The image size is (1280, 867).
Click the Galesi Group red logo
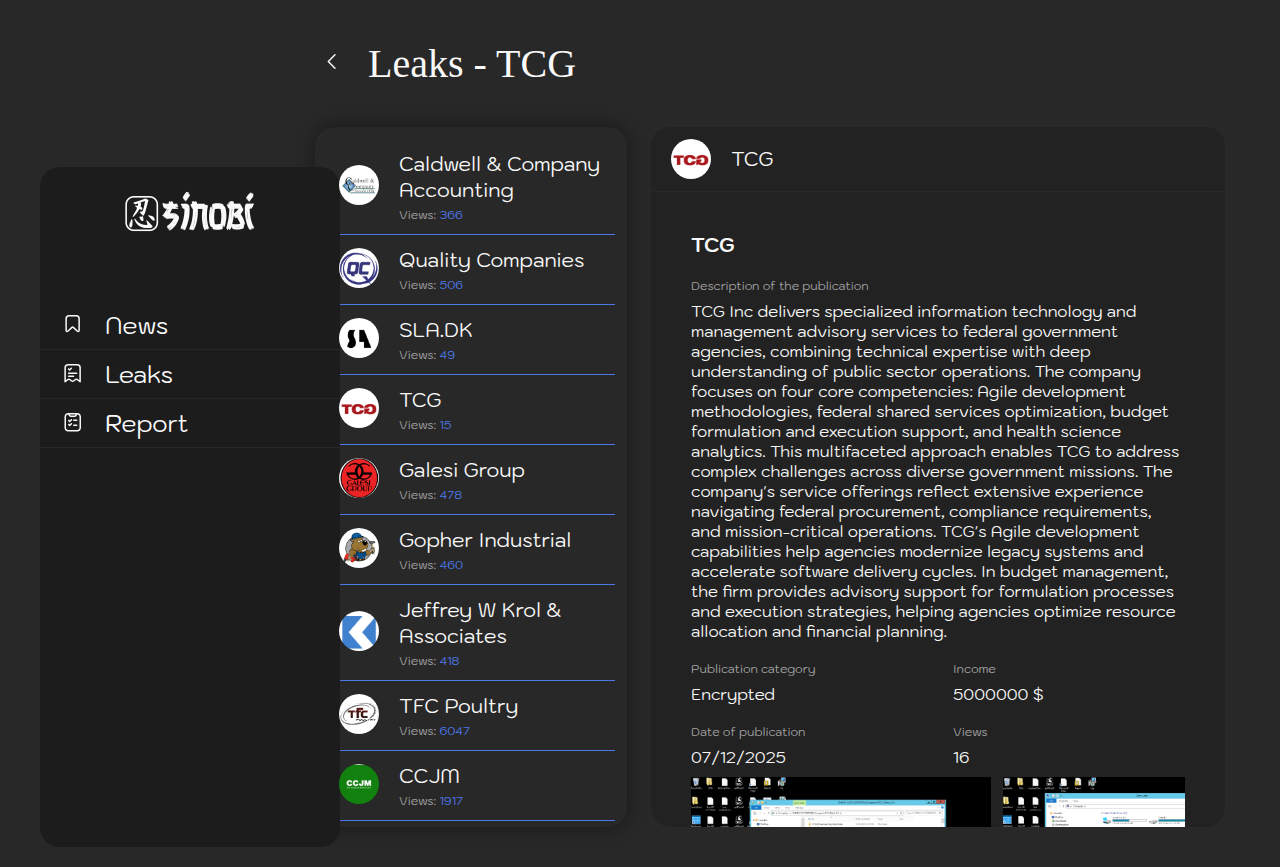359,478
